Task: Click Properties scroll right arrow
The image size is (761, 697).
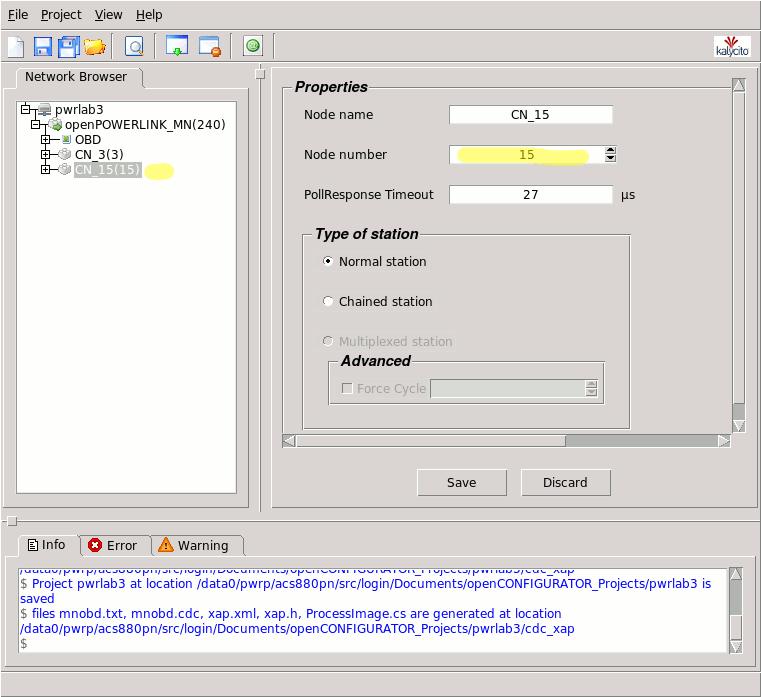Action: [724, 441]
